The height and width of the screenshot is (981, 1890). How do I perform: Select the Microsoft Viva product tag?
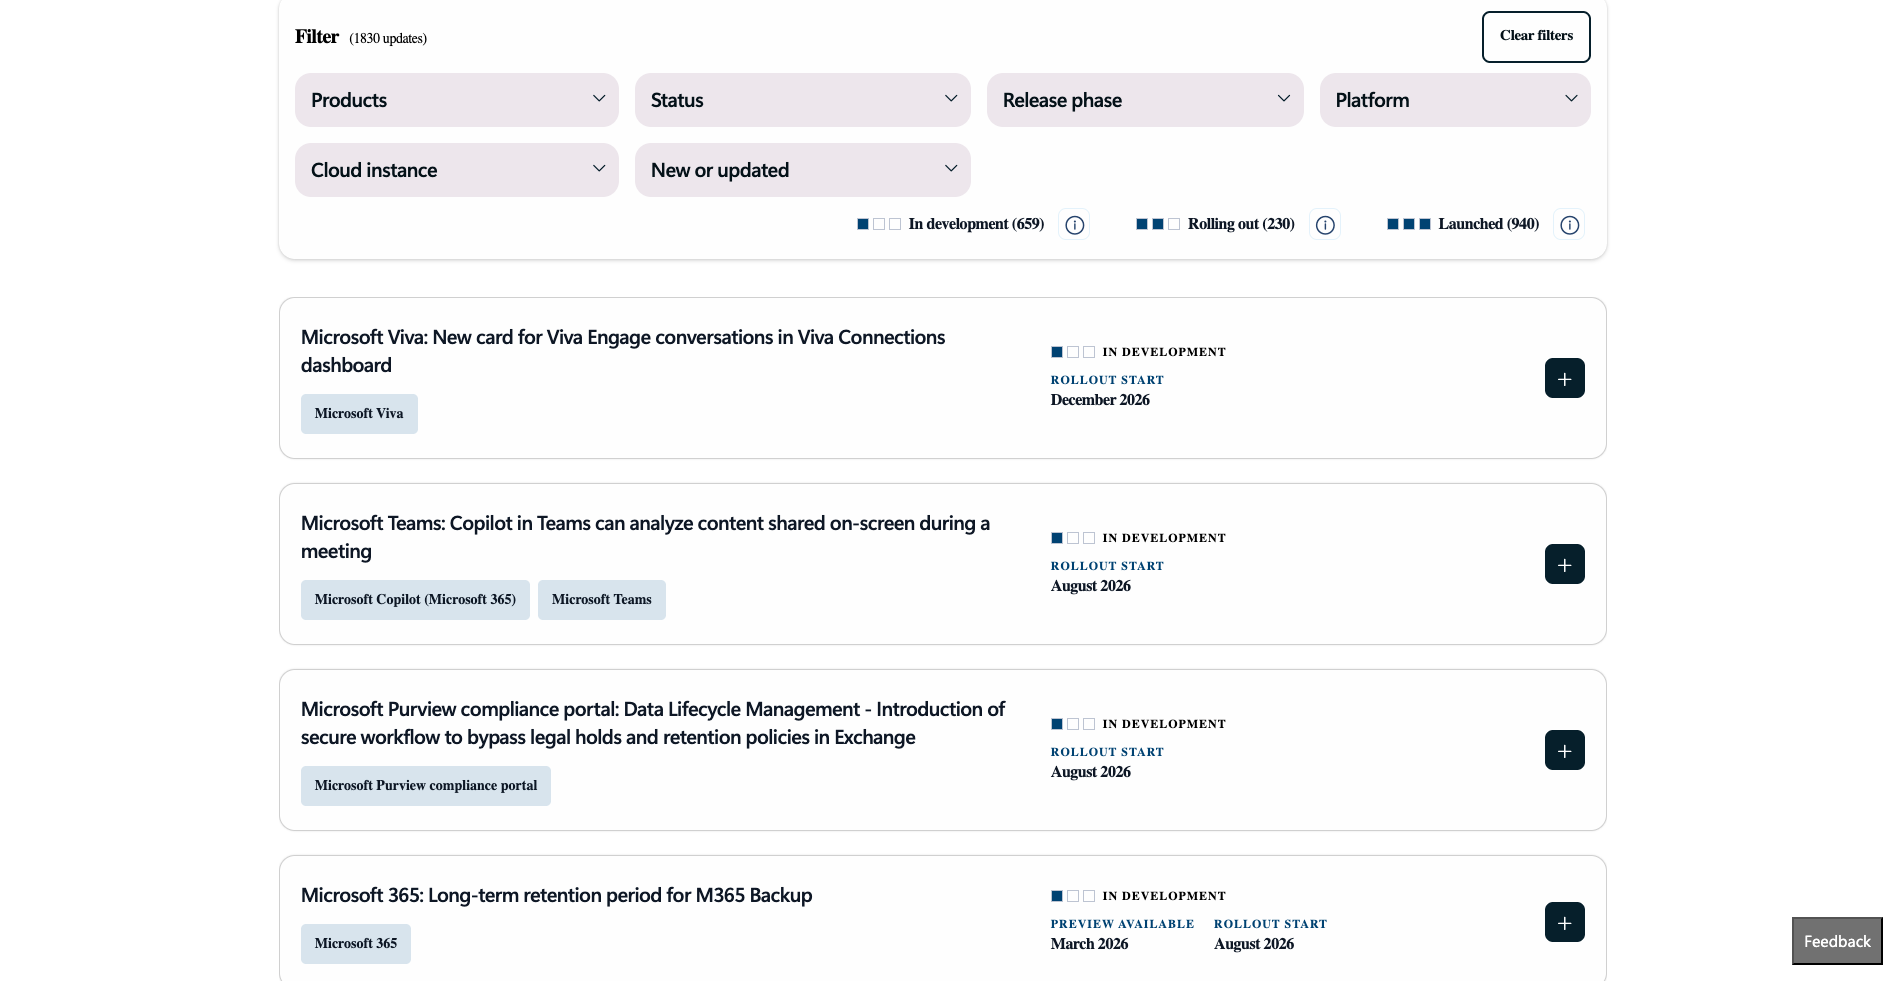[359, 414]
